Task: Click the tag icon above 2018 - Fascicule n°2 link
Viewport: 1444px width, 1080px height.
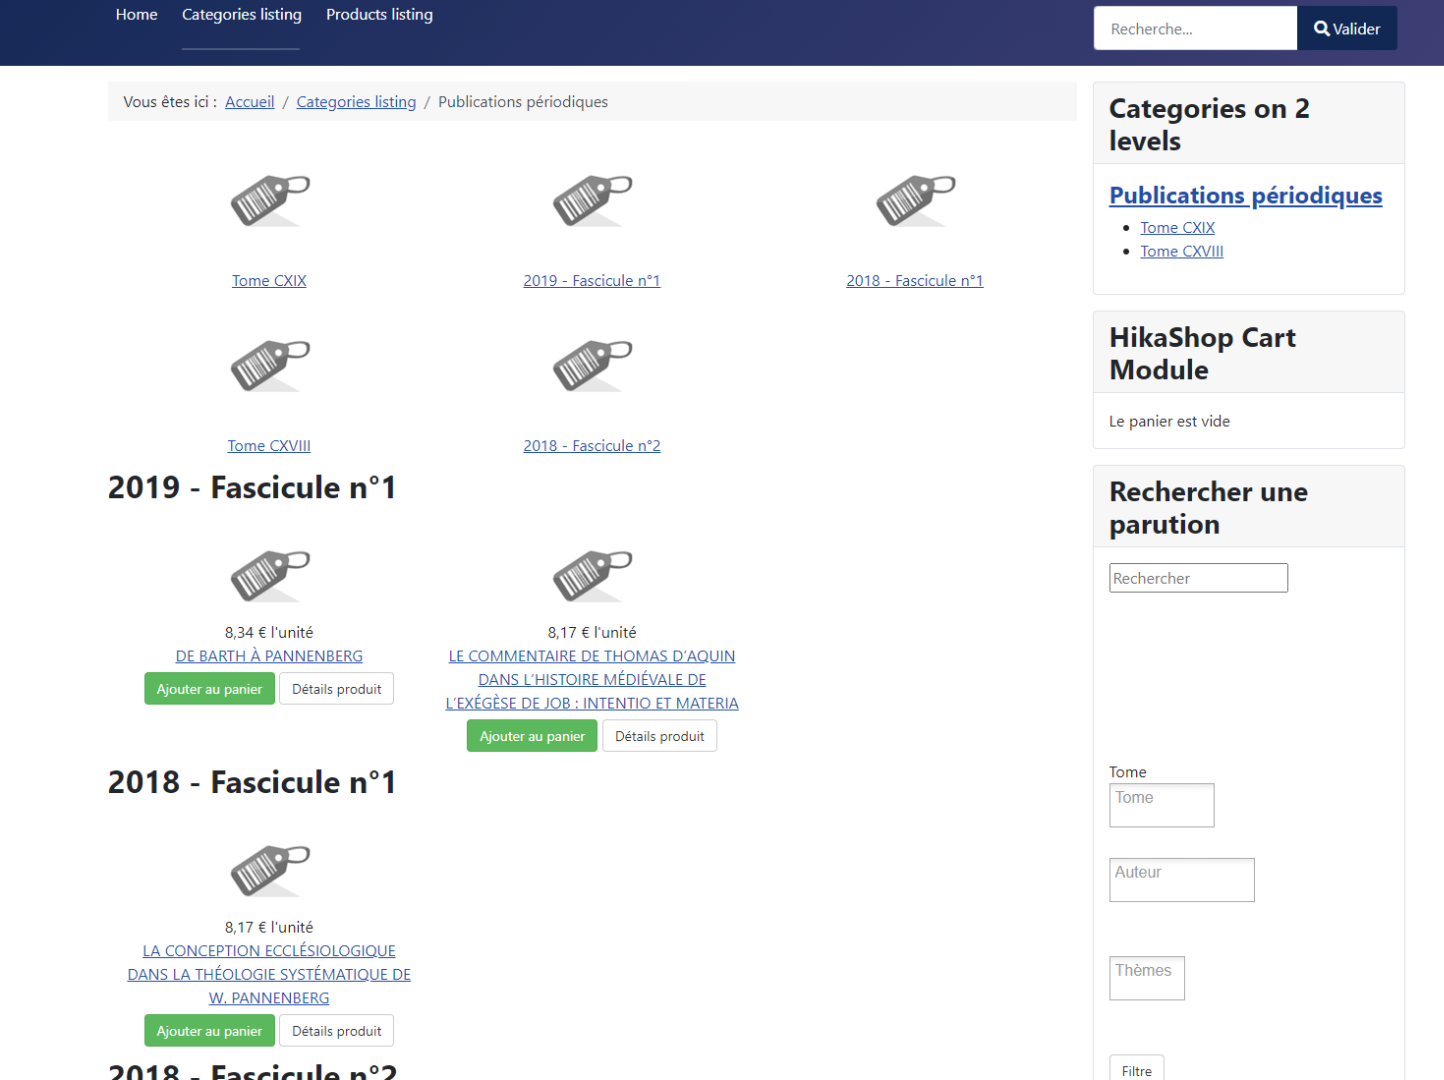Action: pos(592,365)
